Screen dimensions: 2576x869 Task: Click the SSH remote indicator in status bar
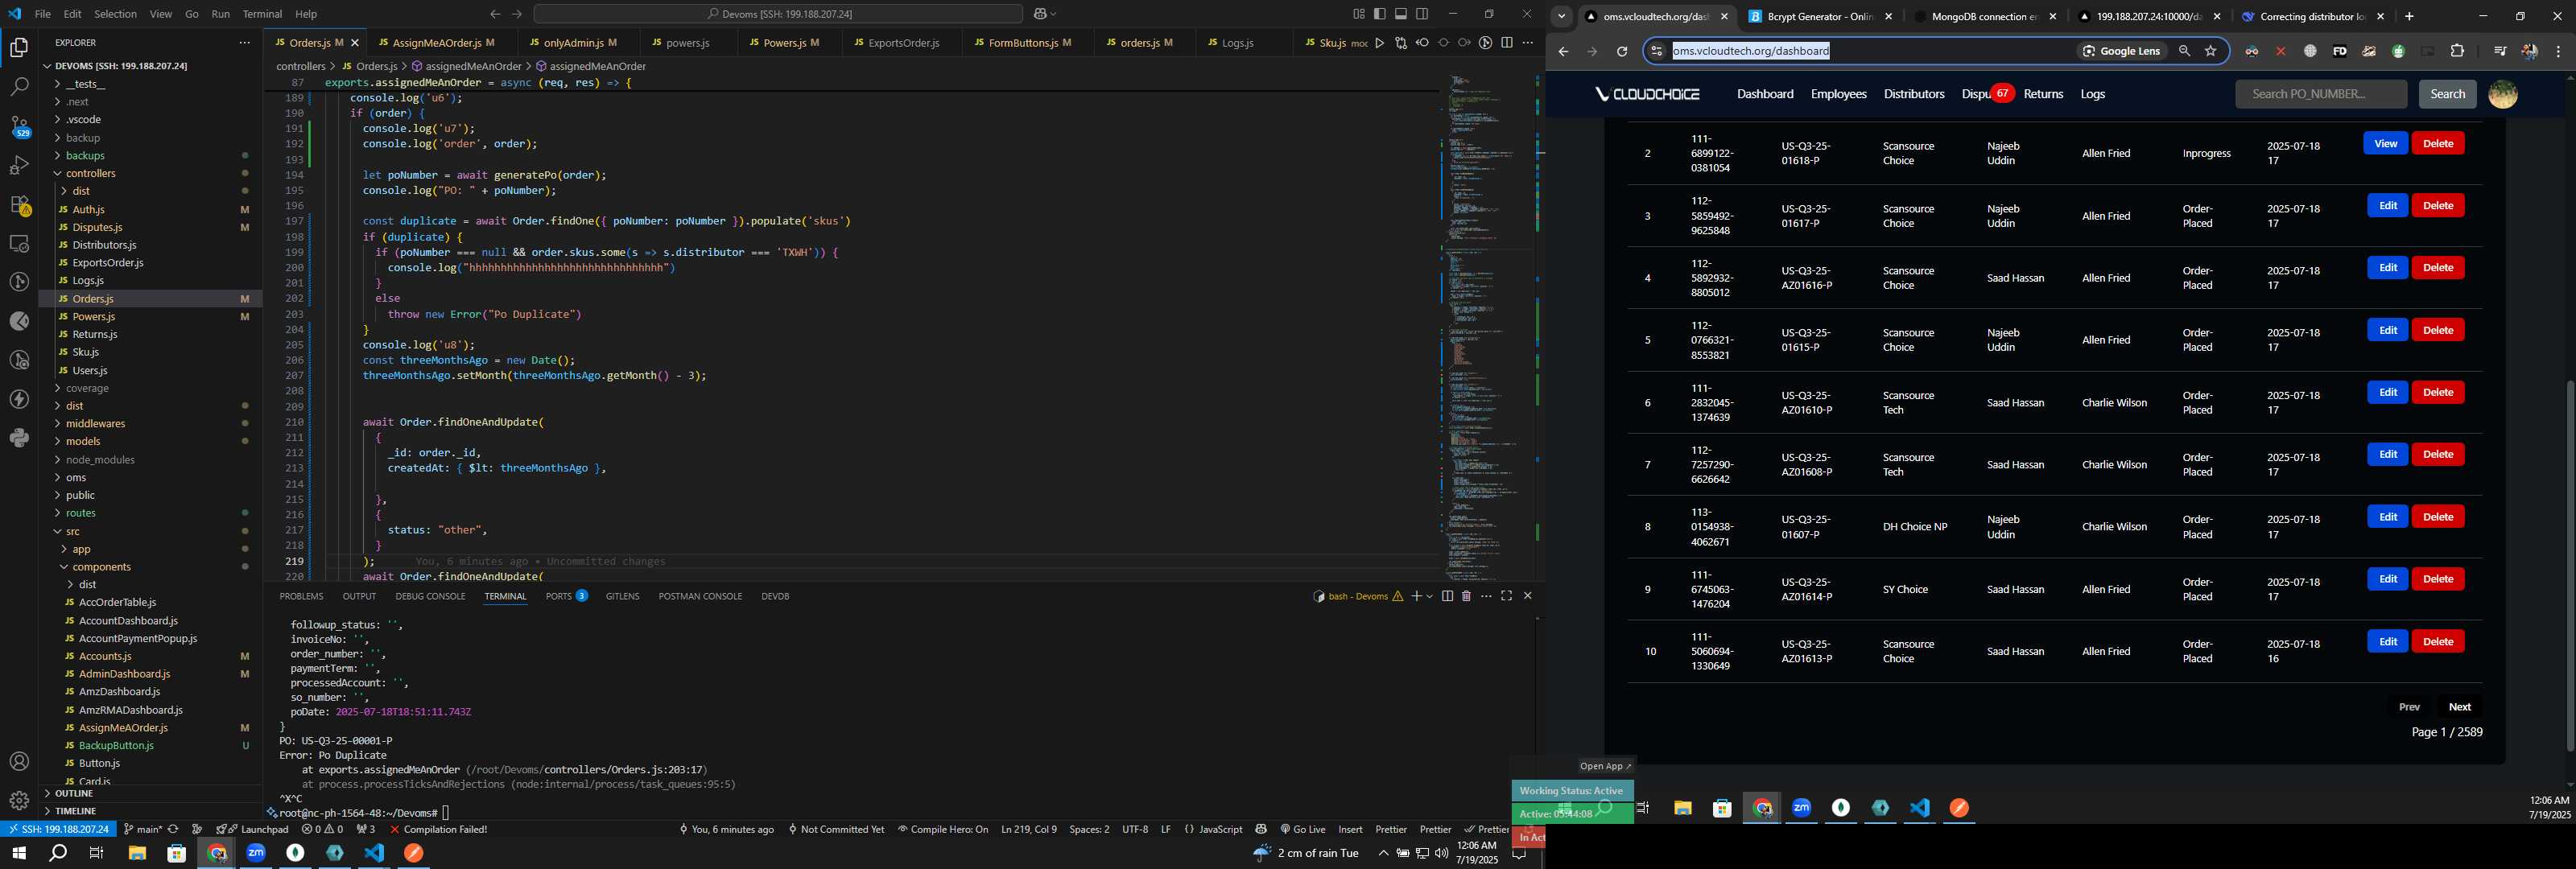pyautogui.click(x=58, y=829)
